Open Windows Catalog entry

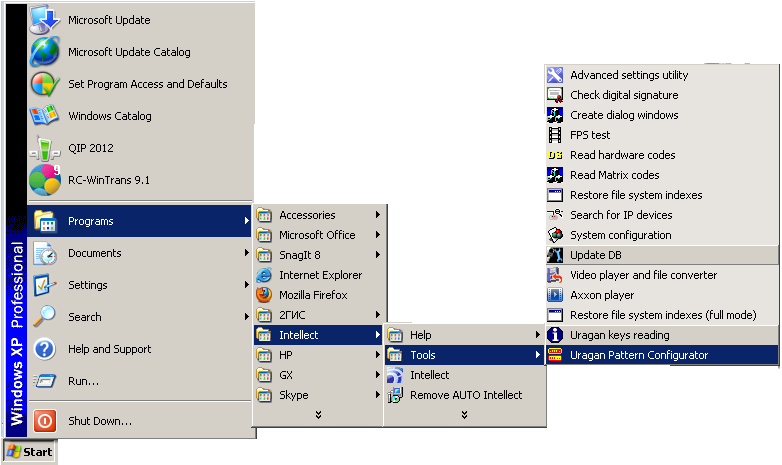(x=140, y=116)
